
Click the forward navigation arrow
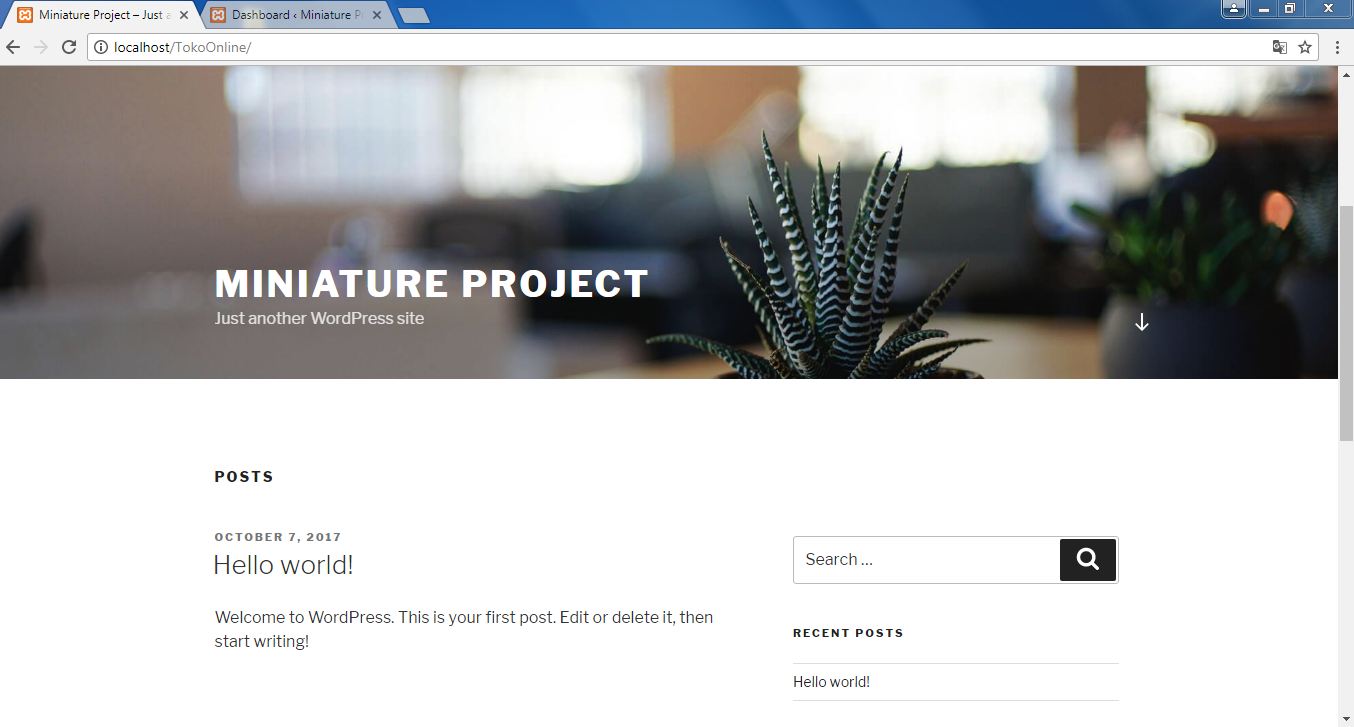click(41, 47)
